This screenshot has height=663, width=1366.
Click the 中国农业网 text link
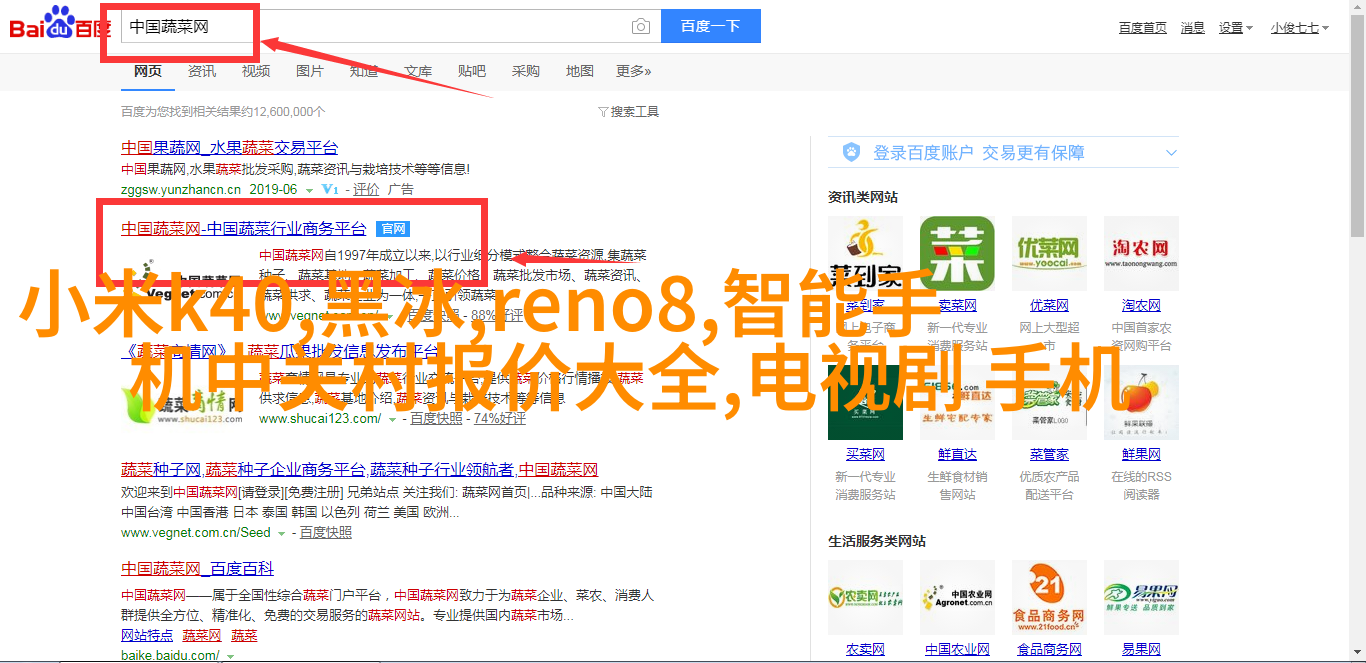(x=957, y=650)
